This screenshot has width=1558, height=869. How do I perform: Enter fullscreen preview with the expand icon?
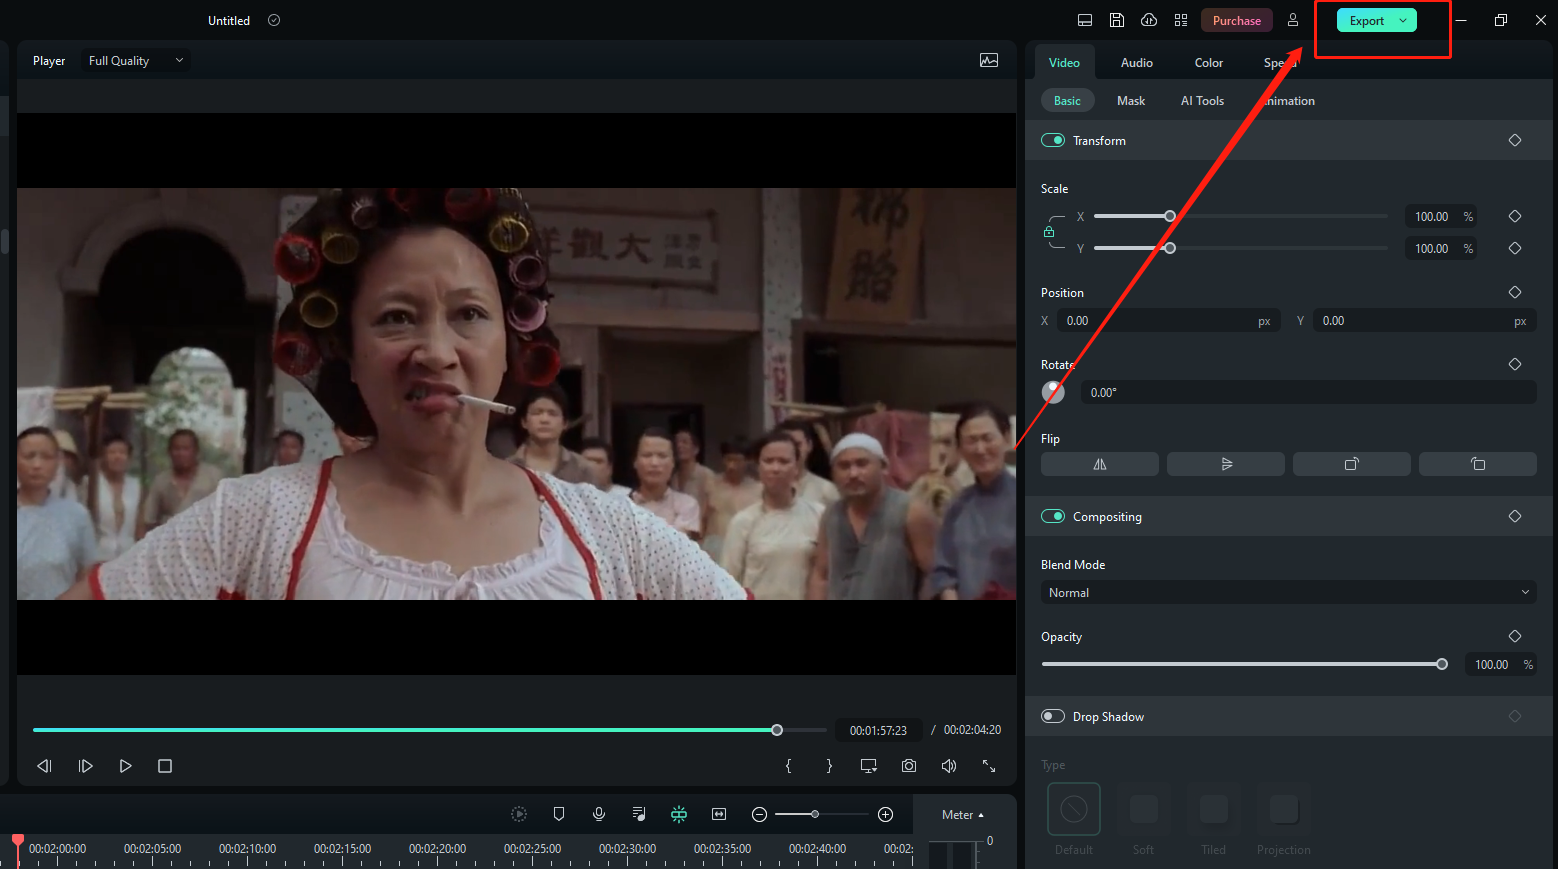pos(988,766)
